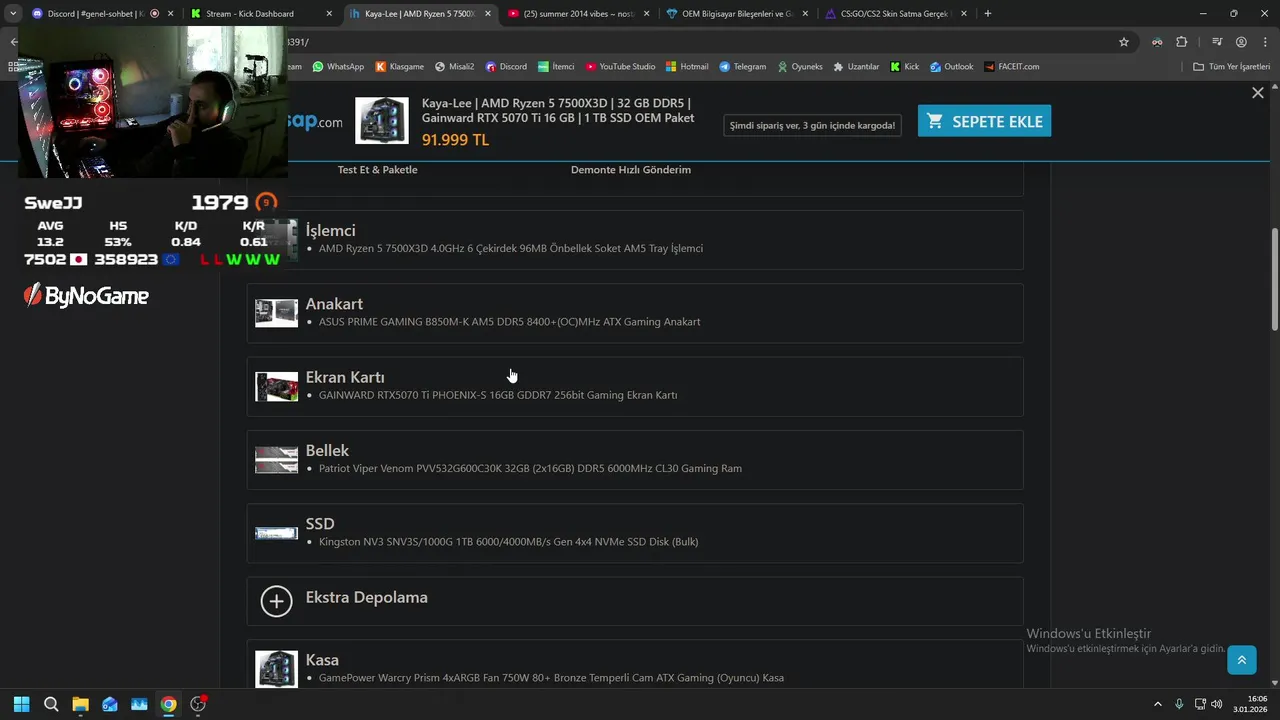Open the Tüm Yer İşaretleri bookmarks folder
The height and width of the screenshot is (720, 1280).
(x=1231, y=67)
